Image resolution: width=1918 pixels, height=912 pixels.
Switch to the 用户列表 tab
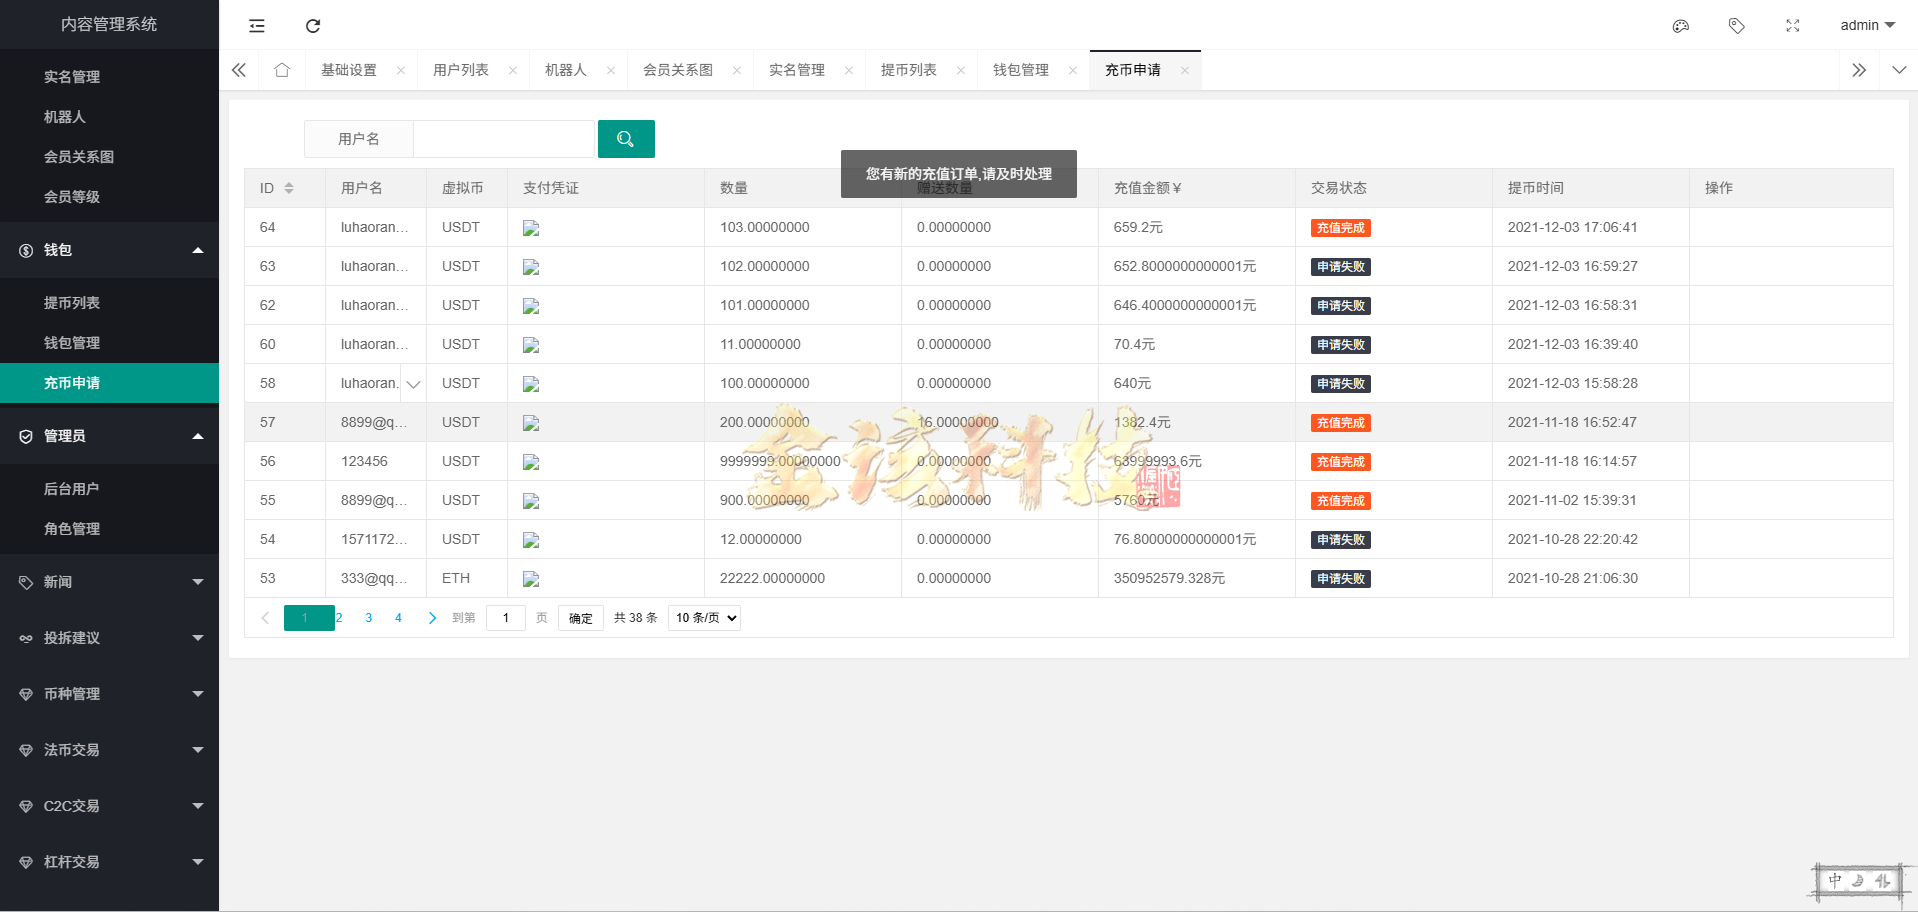[461, 69]
